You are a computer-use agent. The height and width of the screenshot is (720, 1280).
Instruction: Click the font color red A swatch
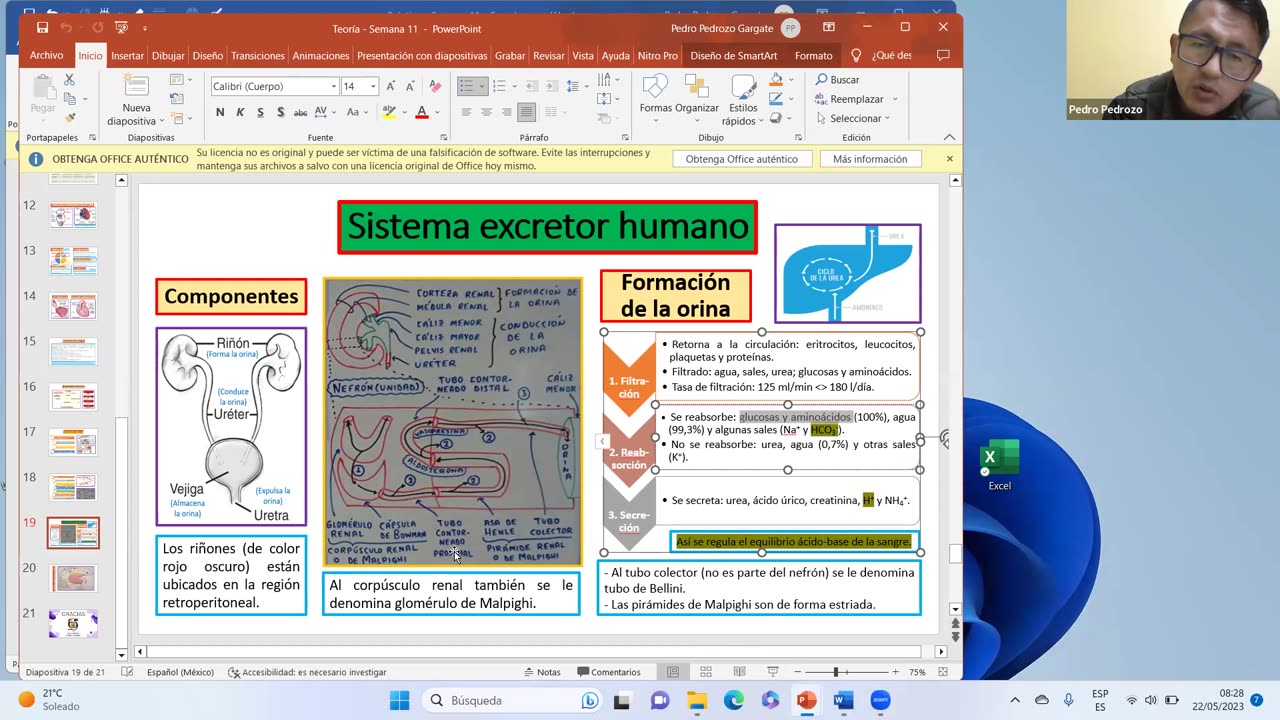(x=421, y=112)
